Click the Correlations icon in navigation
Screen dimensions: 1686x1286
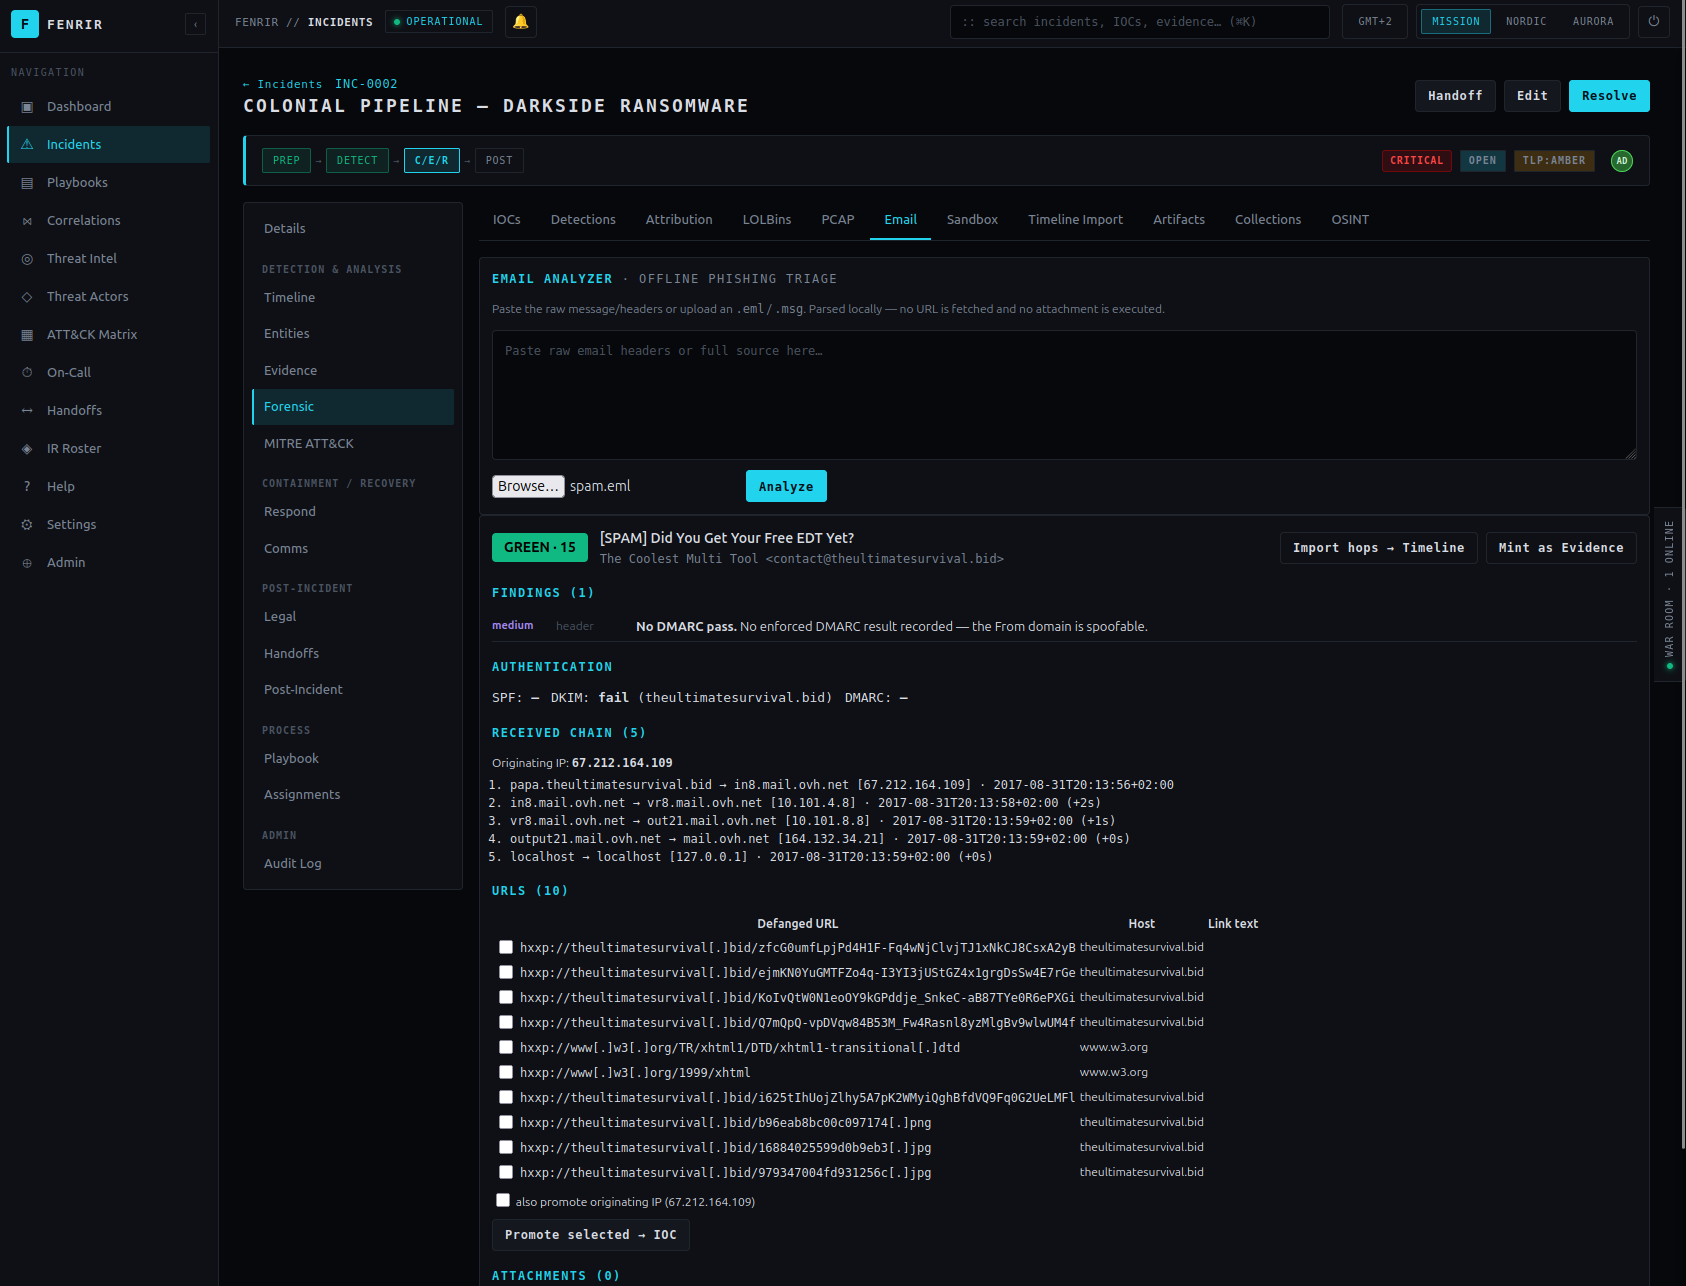tap(27, 221)
